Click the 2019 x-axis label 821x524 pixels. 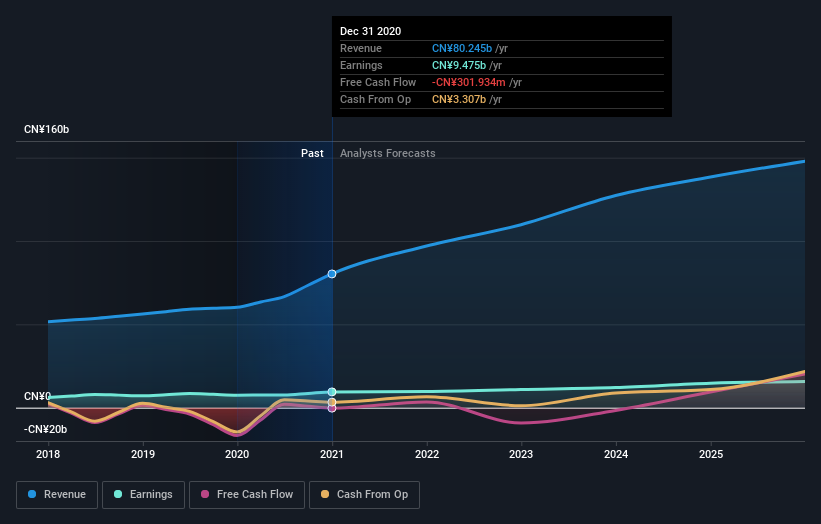tap(143, 454)
